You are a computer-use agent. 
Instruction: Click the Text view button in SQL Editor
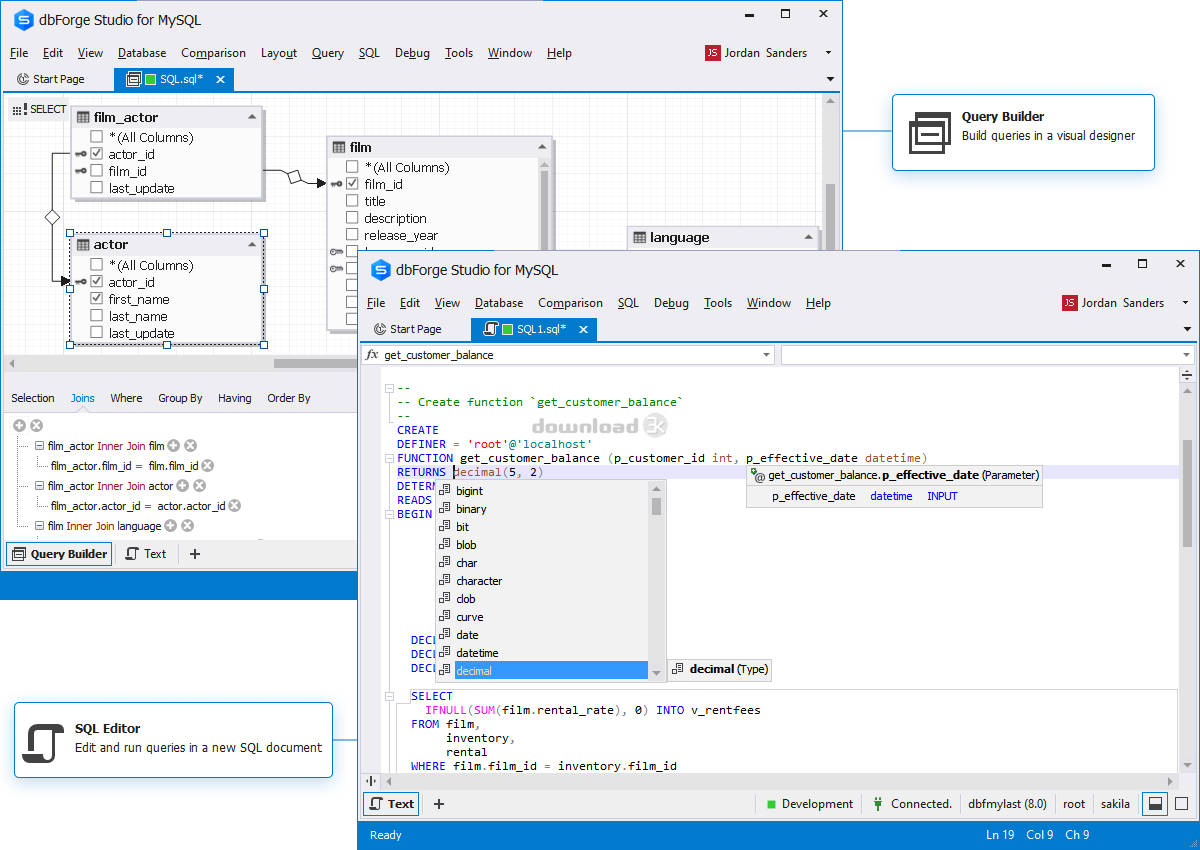pyautogui.click(x=391, y=804)
